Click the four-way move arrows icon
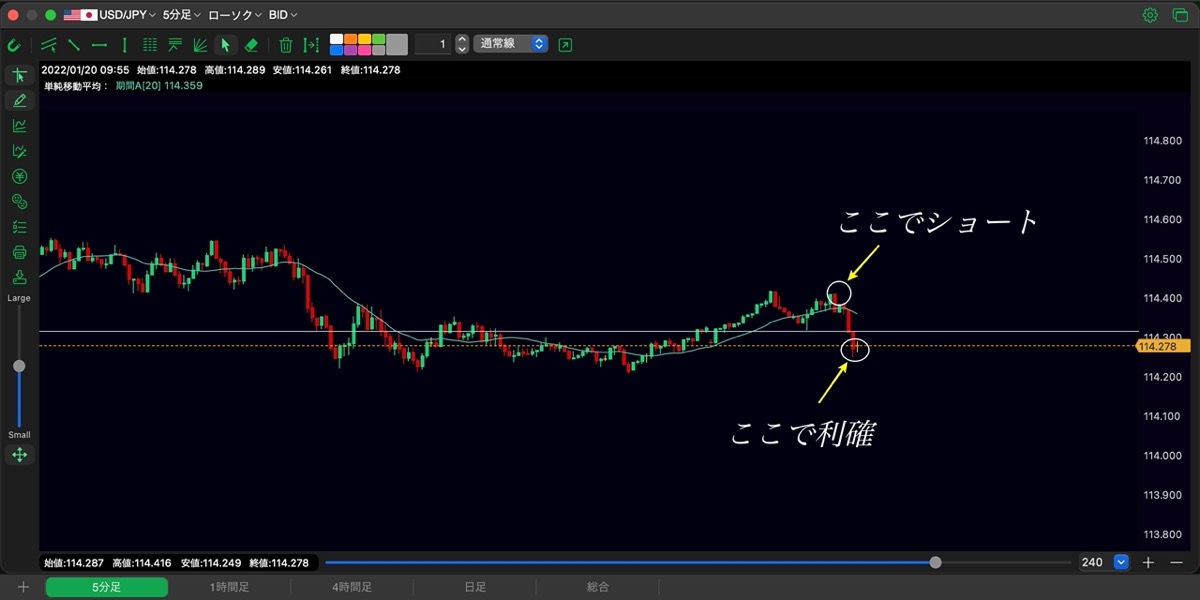The width and height of the screenshot is (1200, 600). (19, 455)
